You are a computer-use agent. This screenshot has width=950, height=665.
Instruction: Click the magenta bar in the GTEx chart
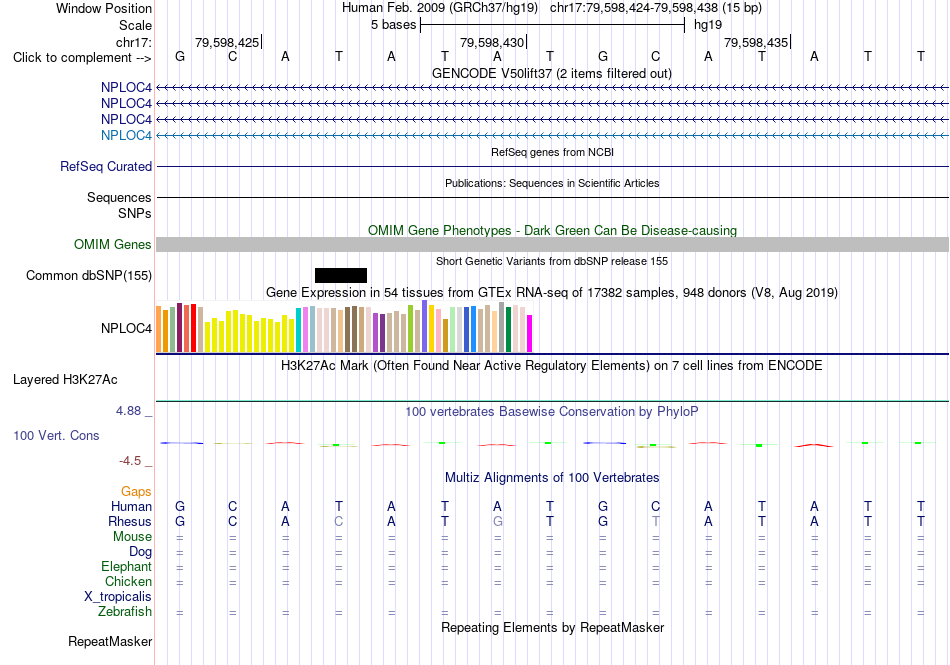tap(530, 333)
